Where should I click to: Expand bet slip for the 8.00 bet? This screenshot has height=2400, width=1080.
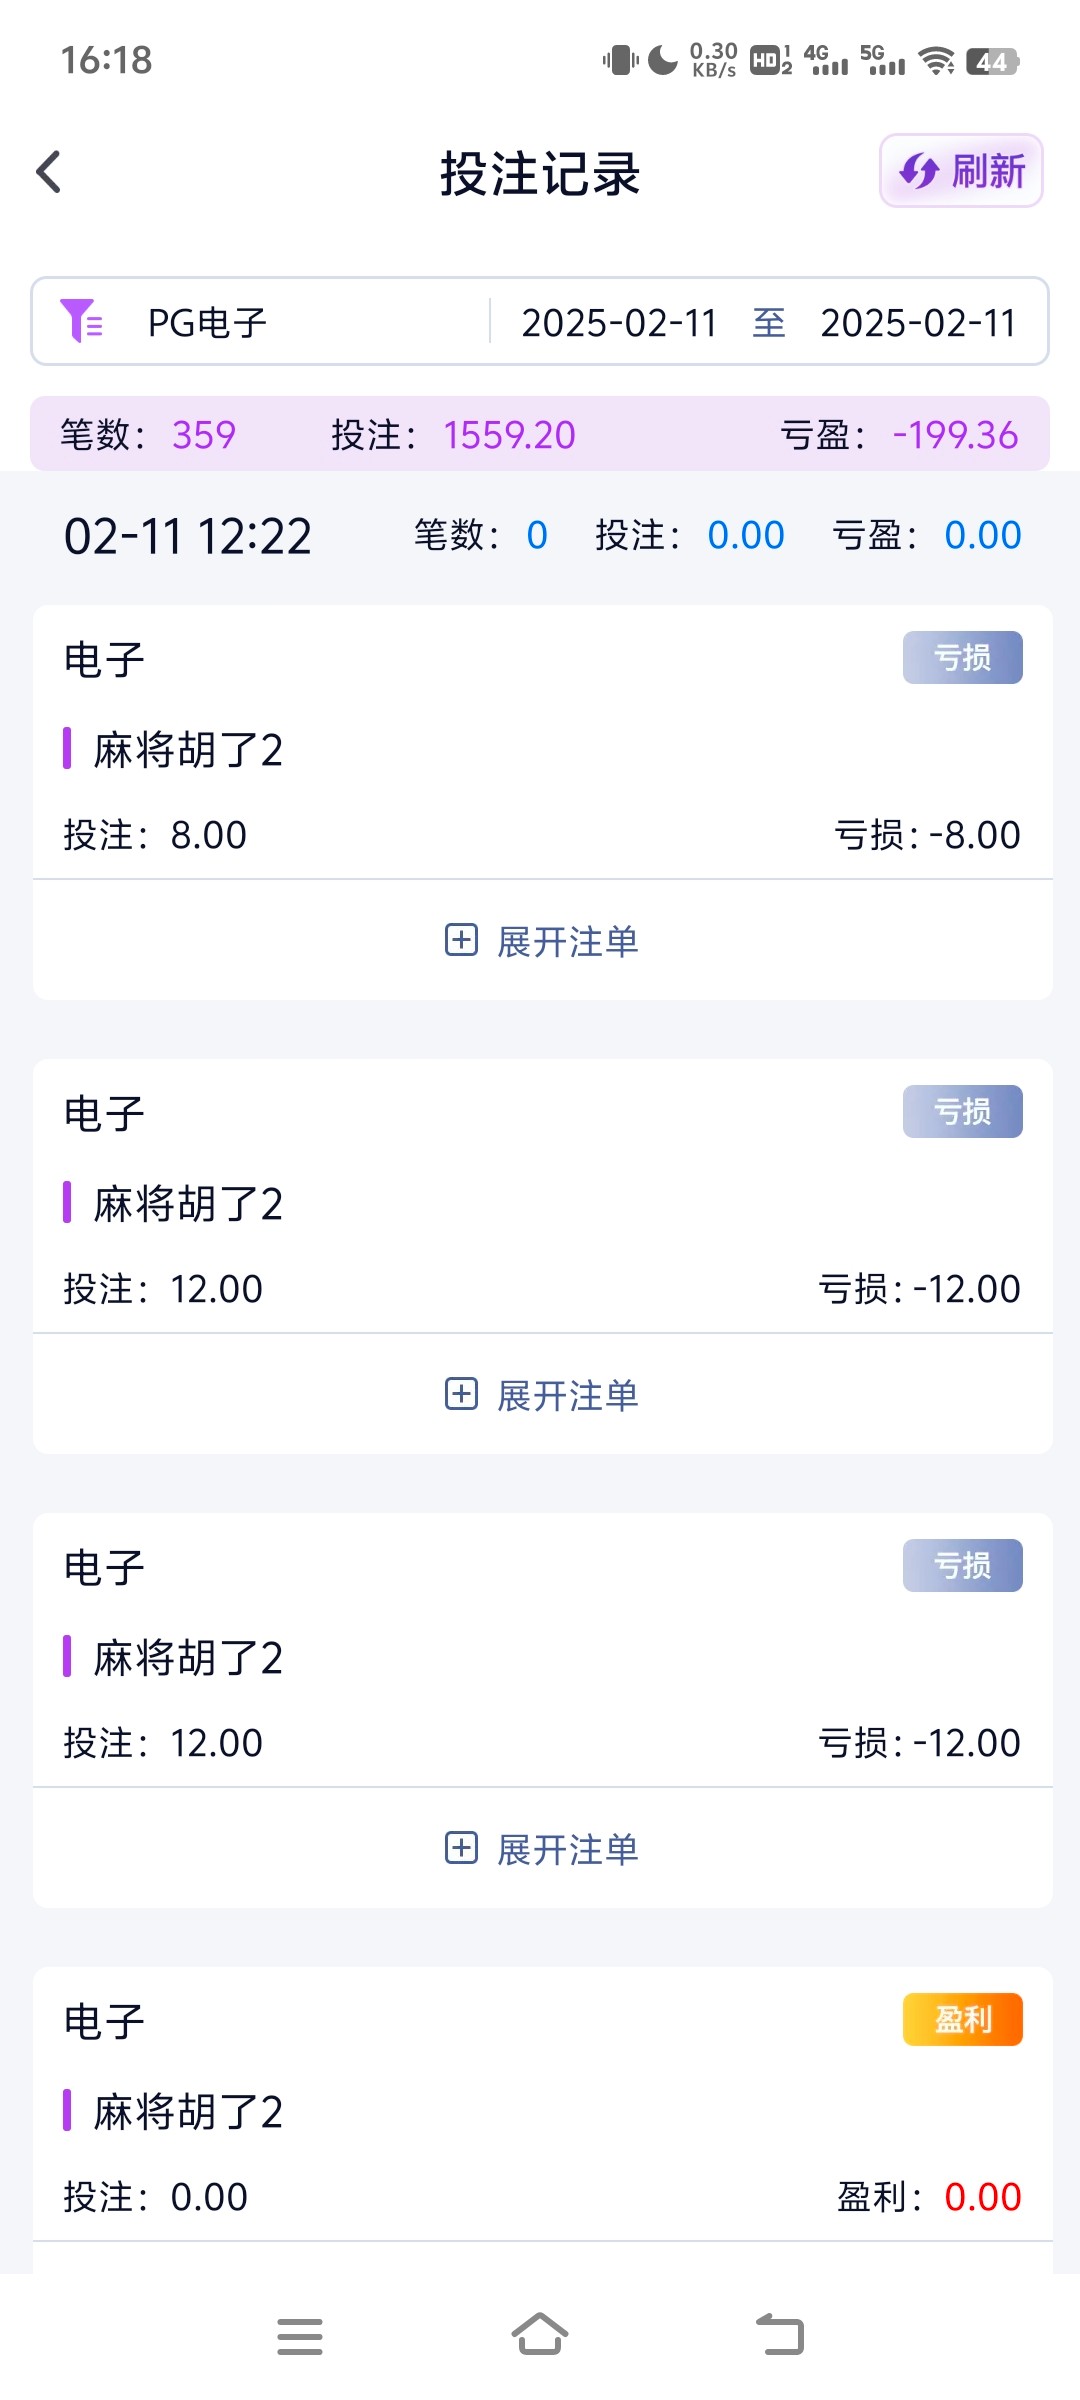click(x=542, y=941)
